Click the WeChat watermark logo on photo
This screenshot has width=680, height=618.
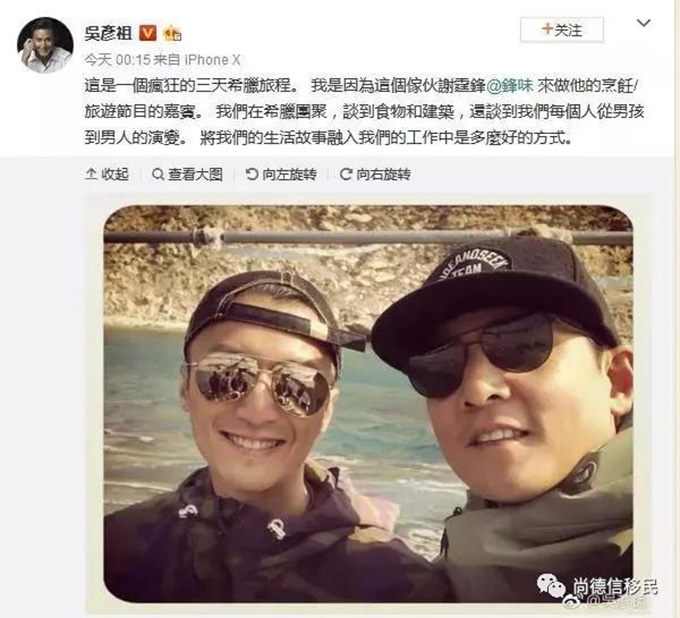point(551,586)
